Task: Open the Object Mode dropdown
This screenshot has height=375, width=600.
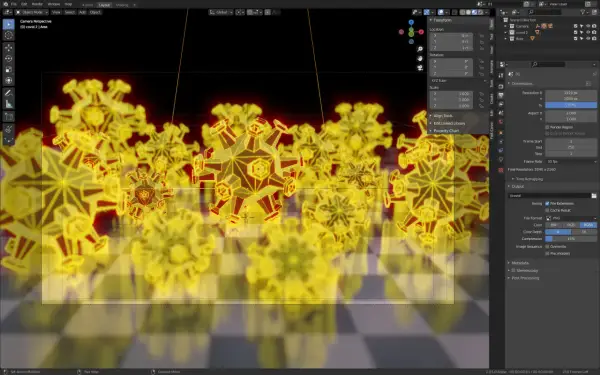Action: pos(31,12)
